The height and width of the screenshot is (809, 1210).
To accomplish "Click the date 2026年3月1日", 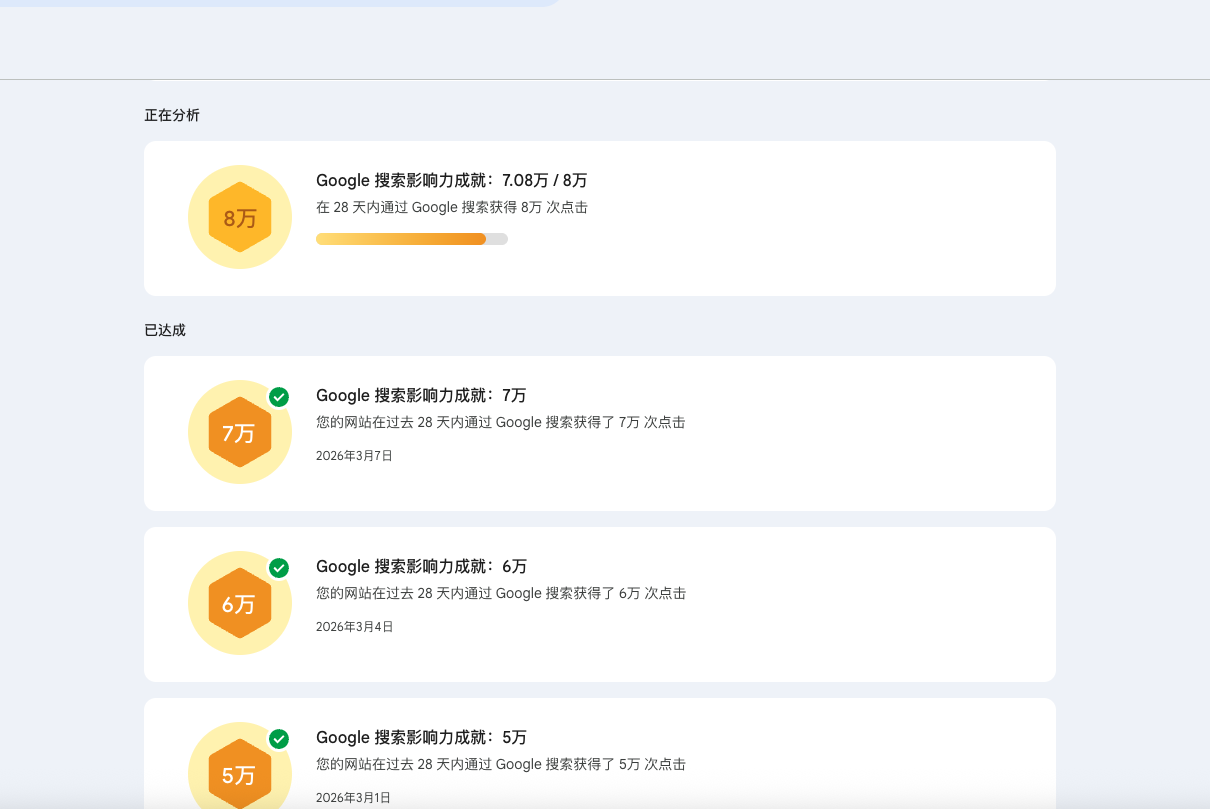I will click(353, 798).
